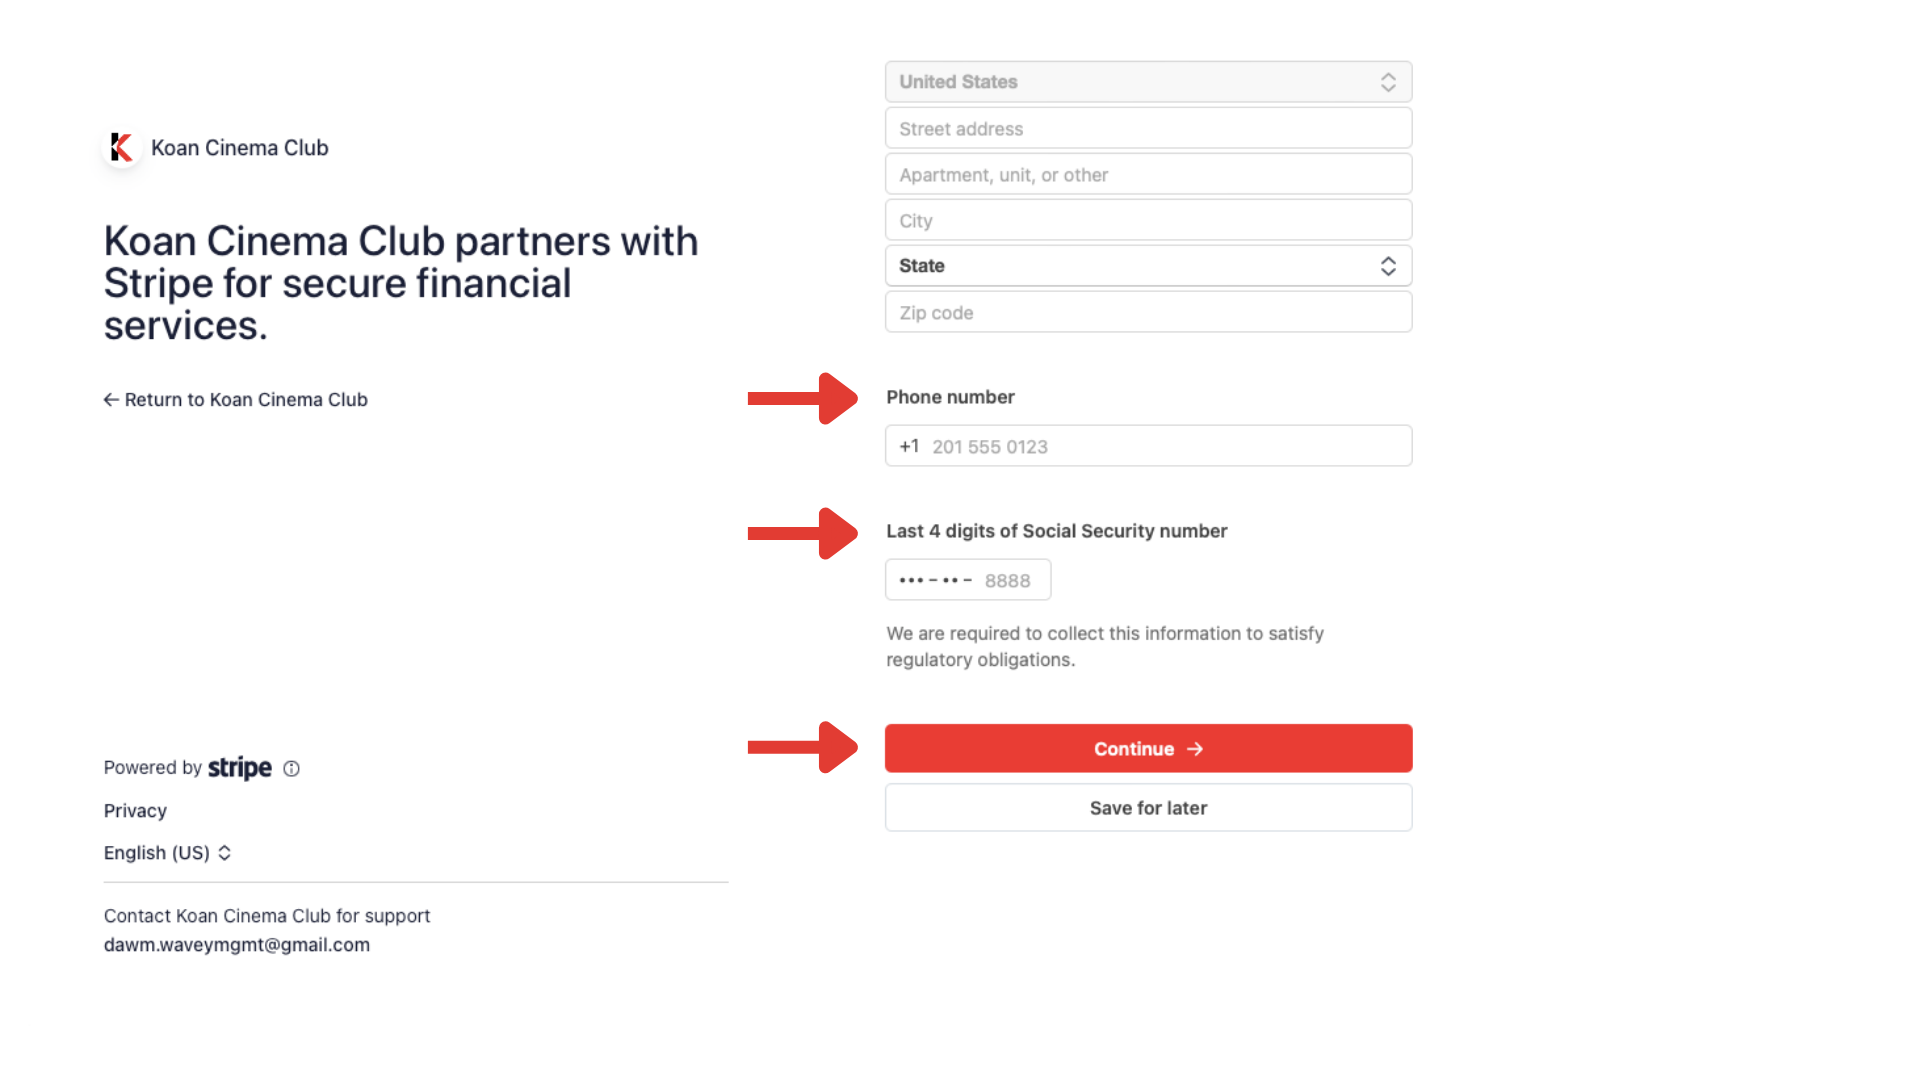
Task: Click the back arrow before Return link
Action: 111,400
